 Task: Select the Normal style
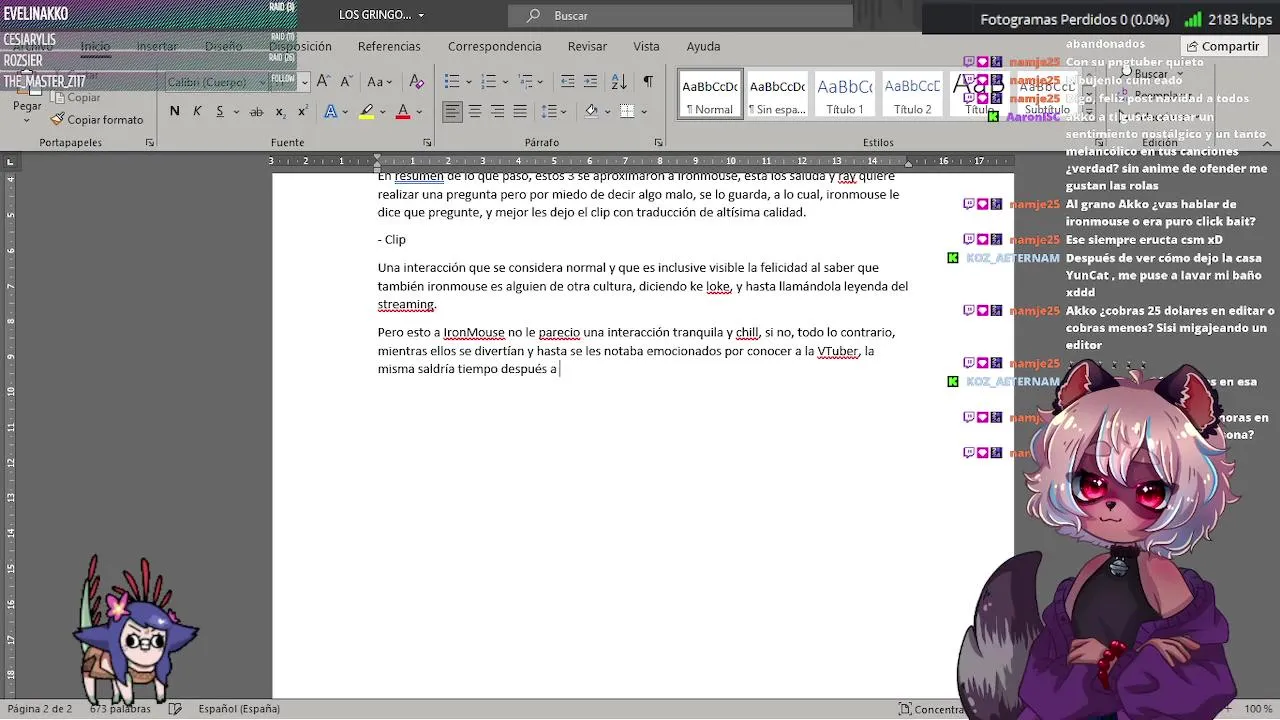(709, 94)
